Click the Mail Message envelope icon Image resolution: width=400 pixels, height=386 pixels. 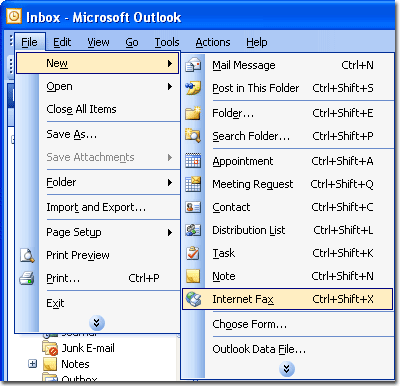coord(193,65)
